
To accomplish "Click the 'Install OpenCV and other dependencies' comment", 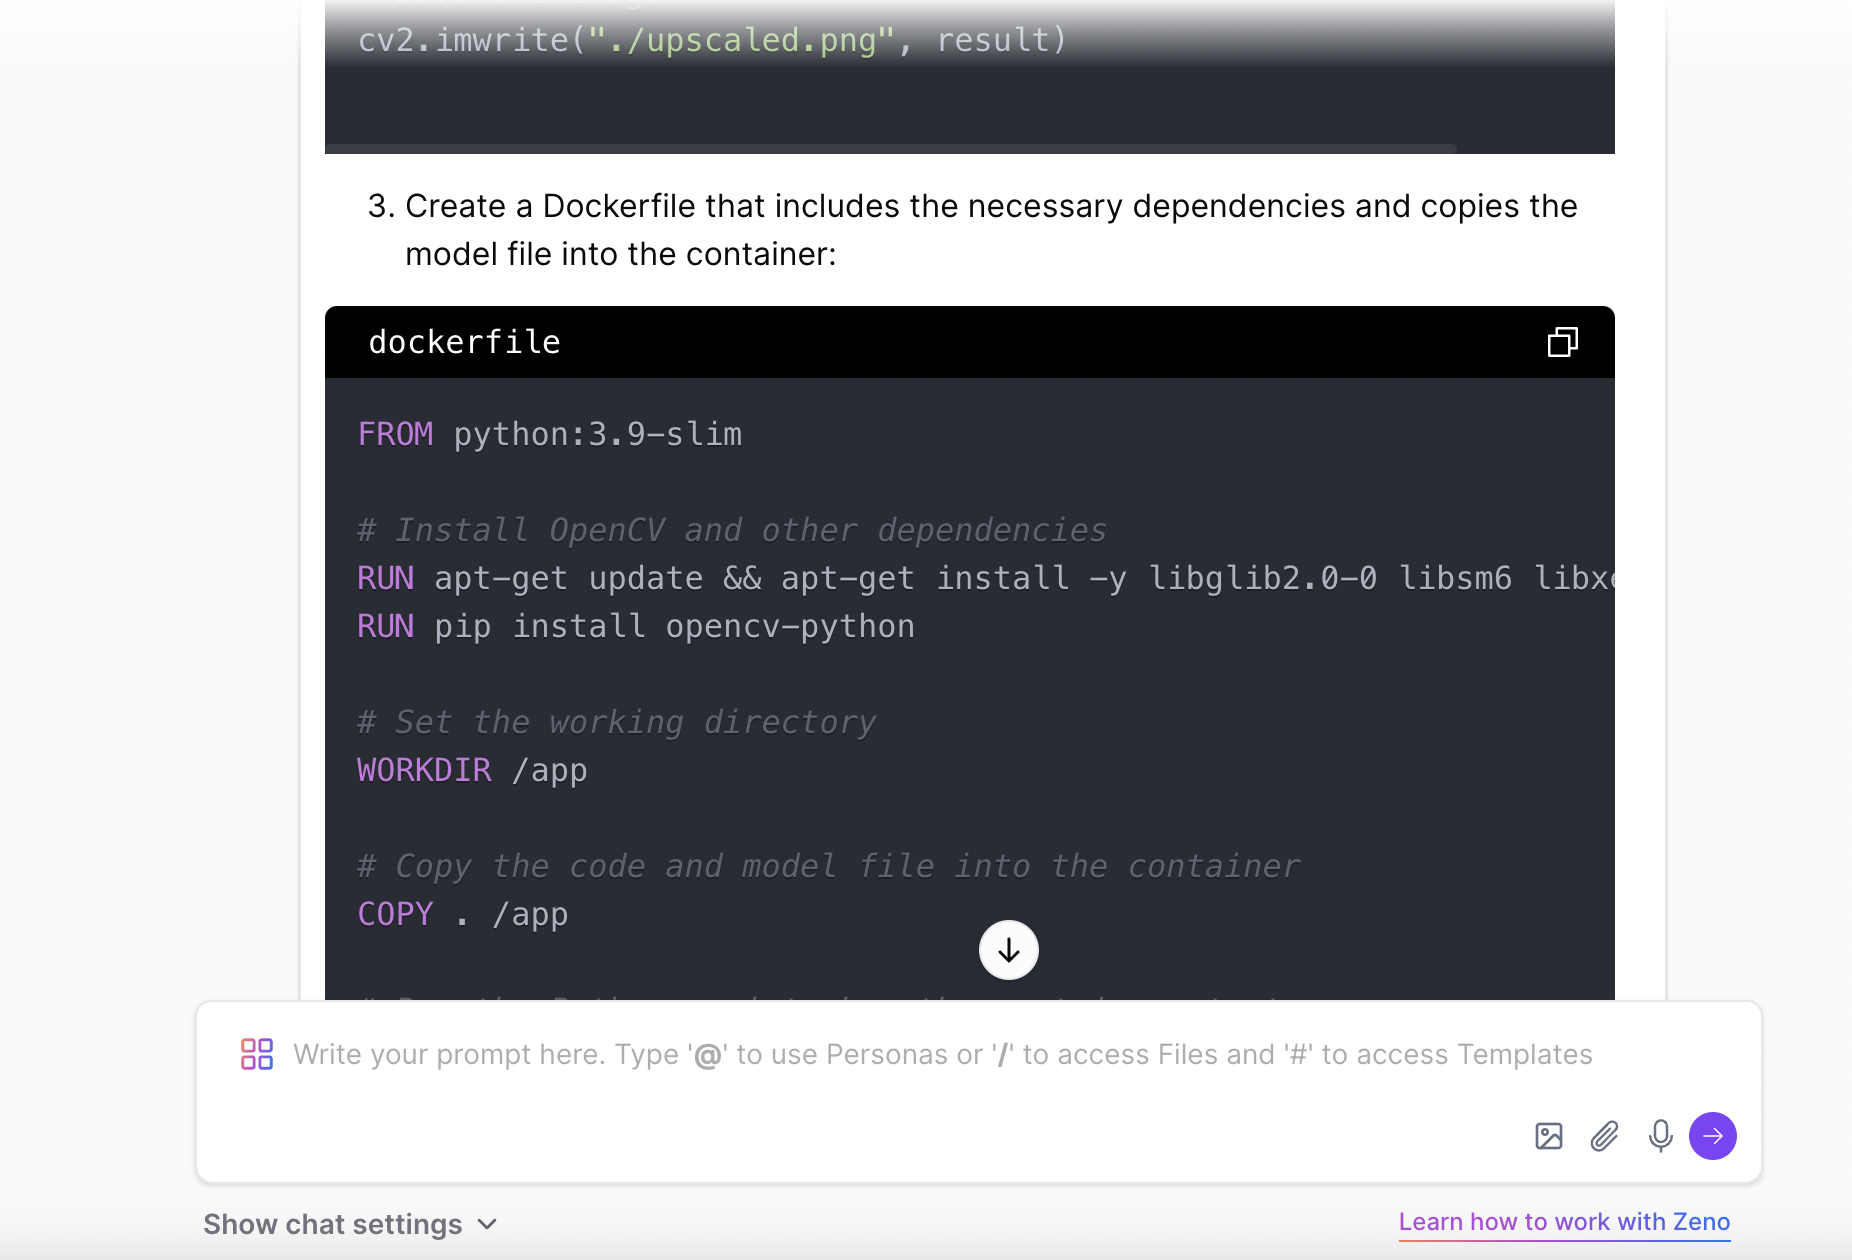I will [x=732, y=530].
